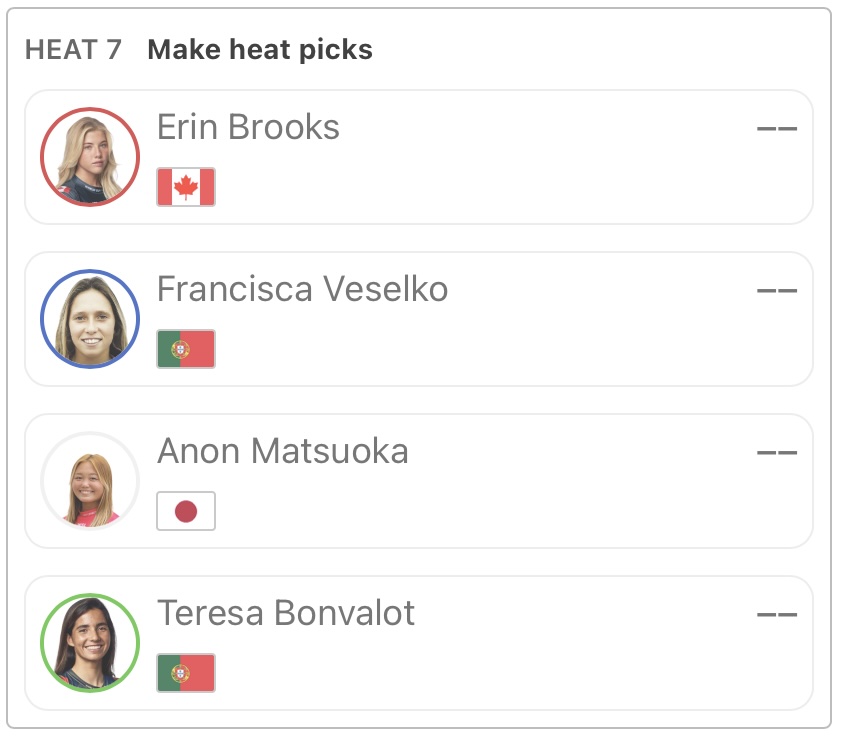The image size is (842, 738).
Task: Click Erin Brooks' profile photo
Action: pos(90,157)
